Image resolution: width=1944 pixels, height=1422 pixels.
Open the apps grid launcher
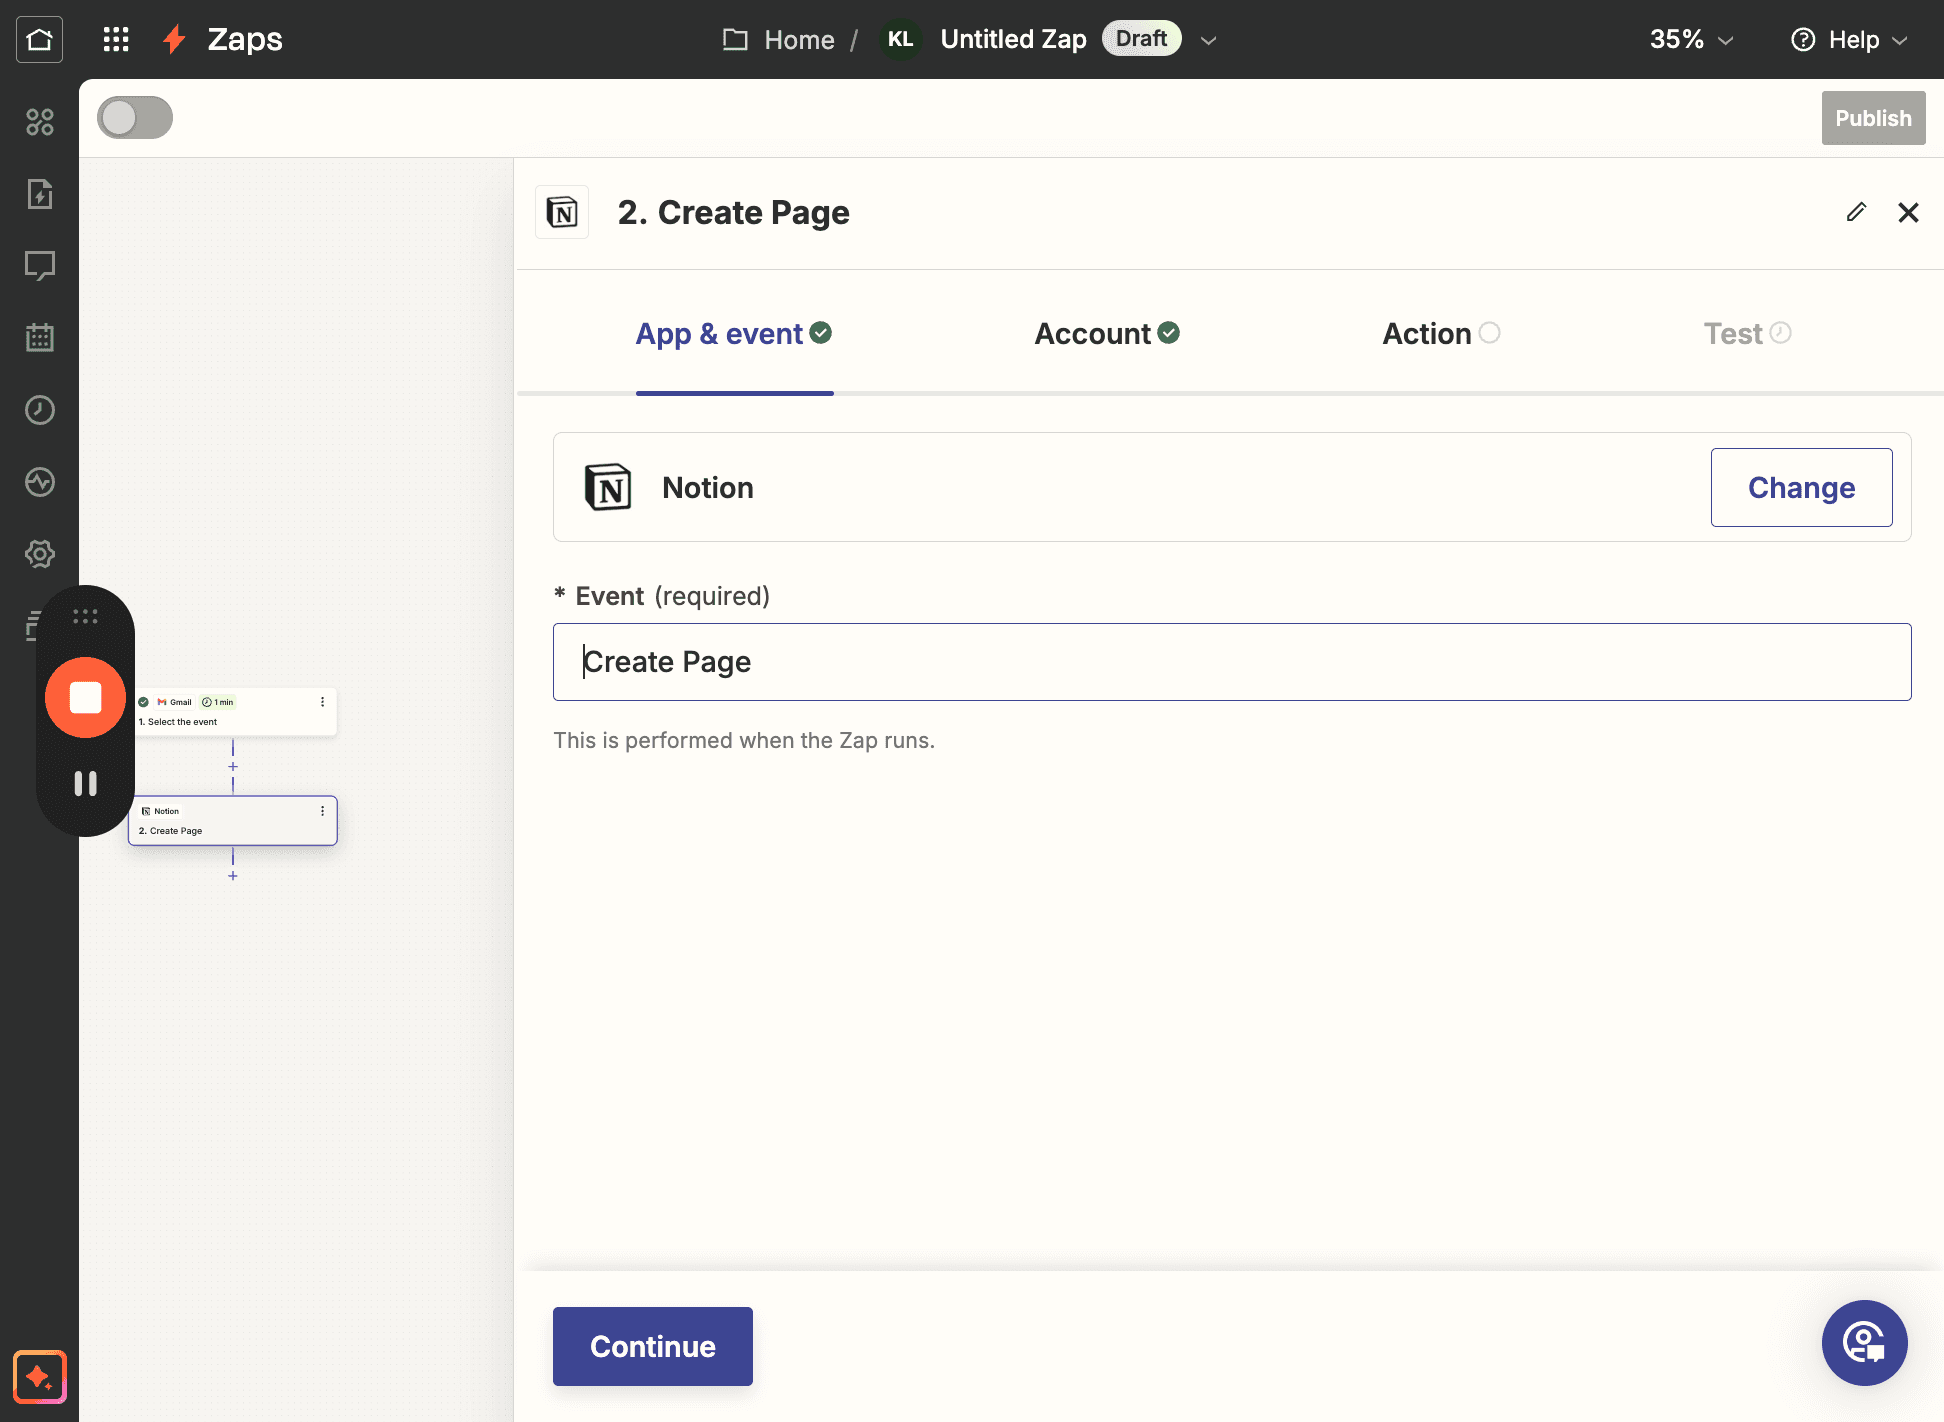tap(116, 39)
